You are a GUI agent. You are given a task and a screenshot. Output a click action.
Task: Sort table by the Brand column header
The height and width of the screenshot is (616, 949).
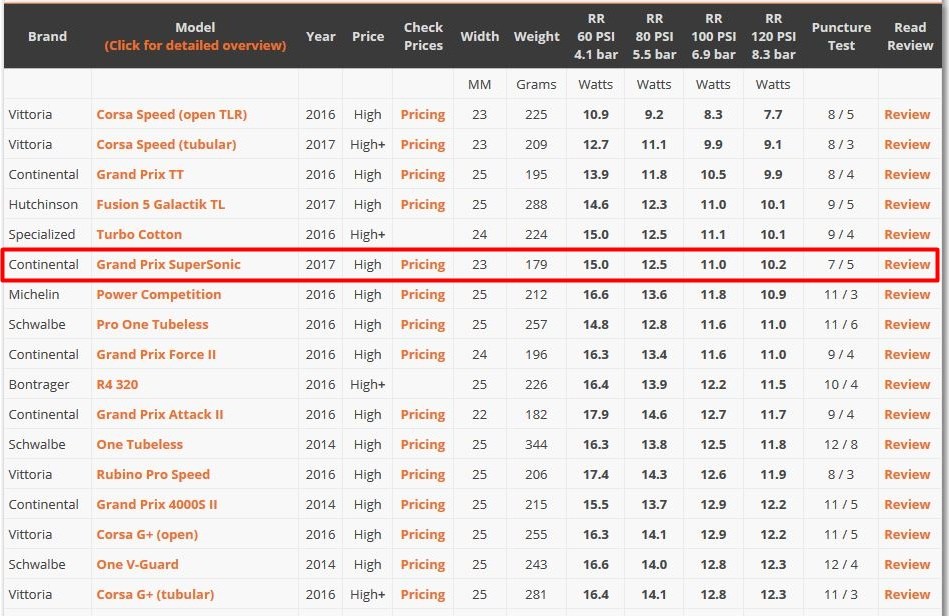point(47,36)
